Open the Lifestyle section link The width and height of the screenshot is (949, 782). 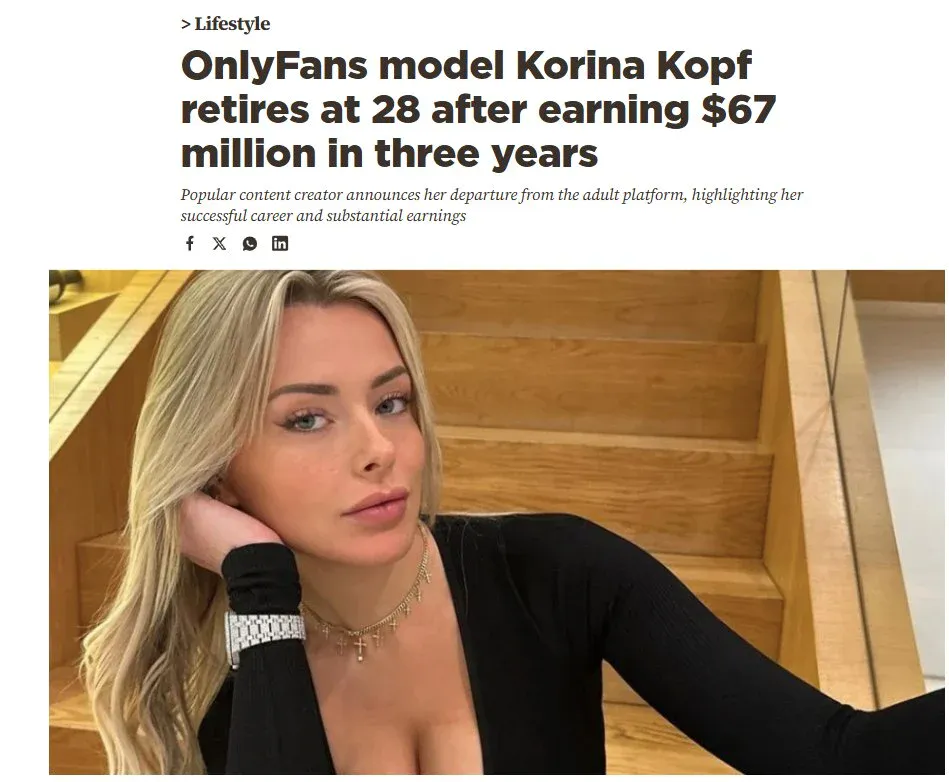pos(232,24)
